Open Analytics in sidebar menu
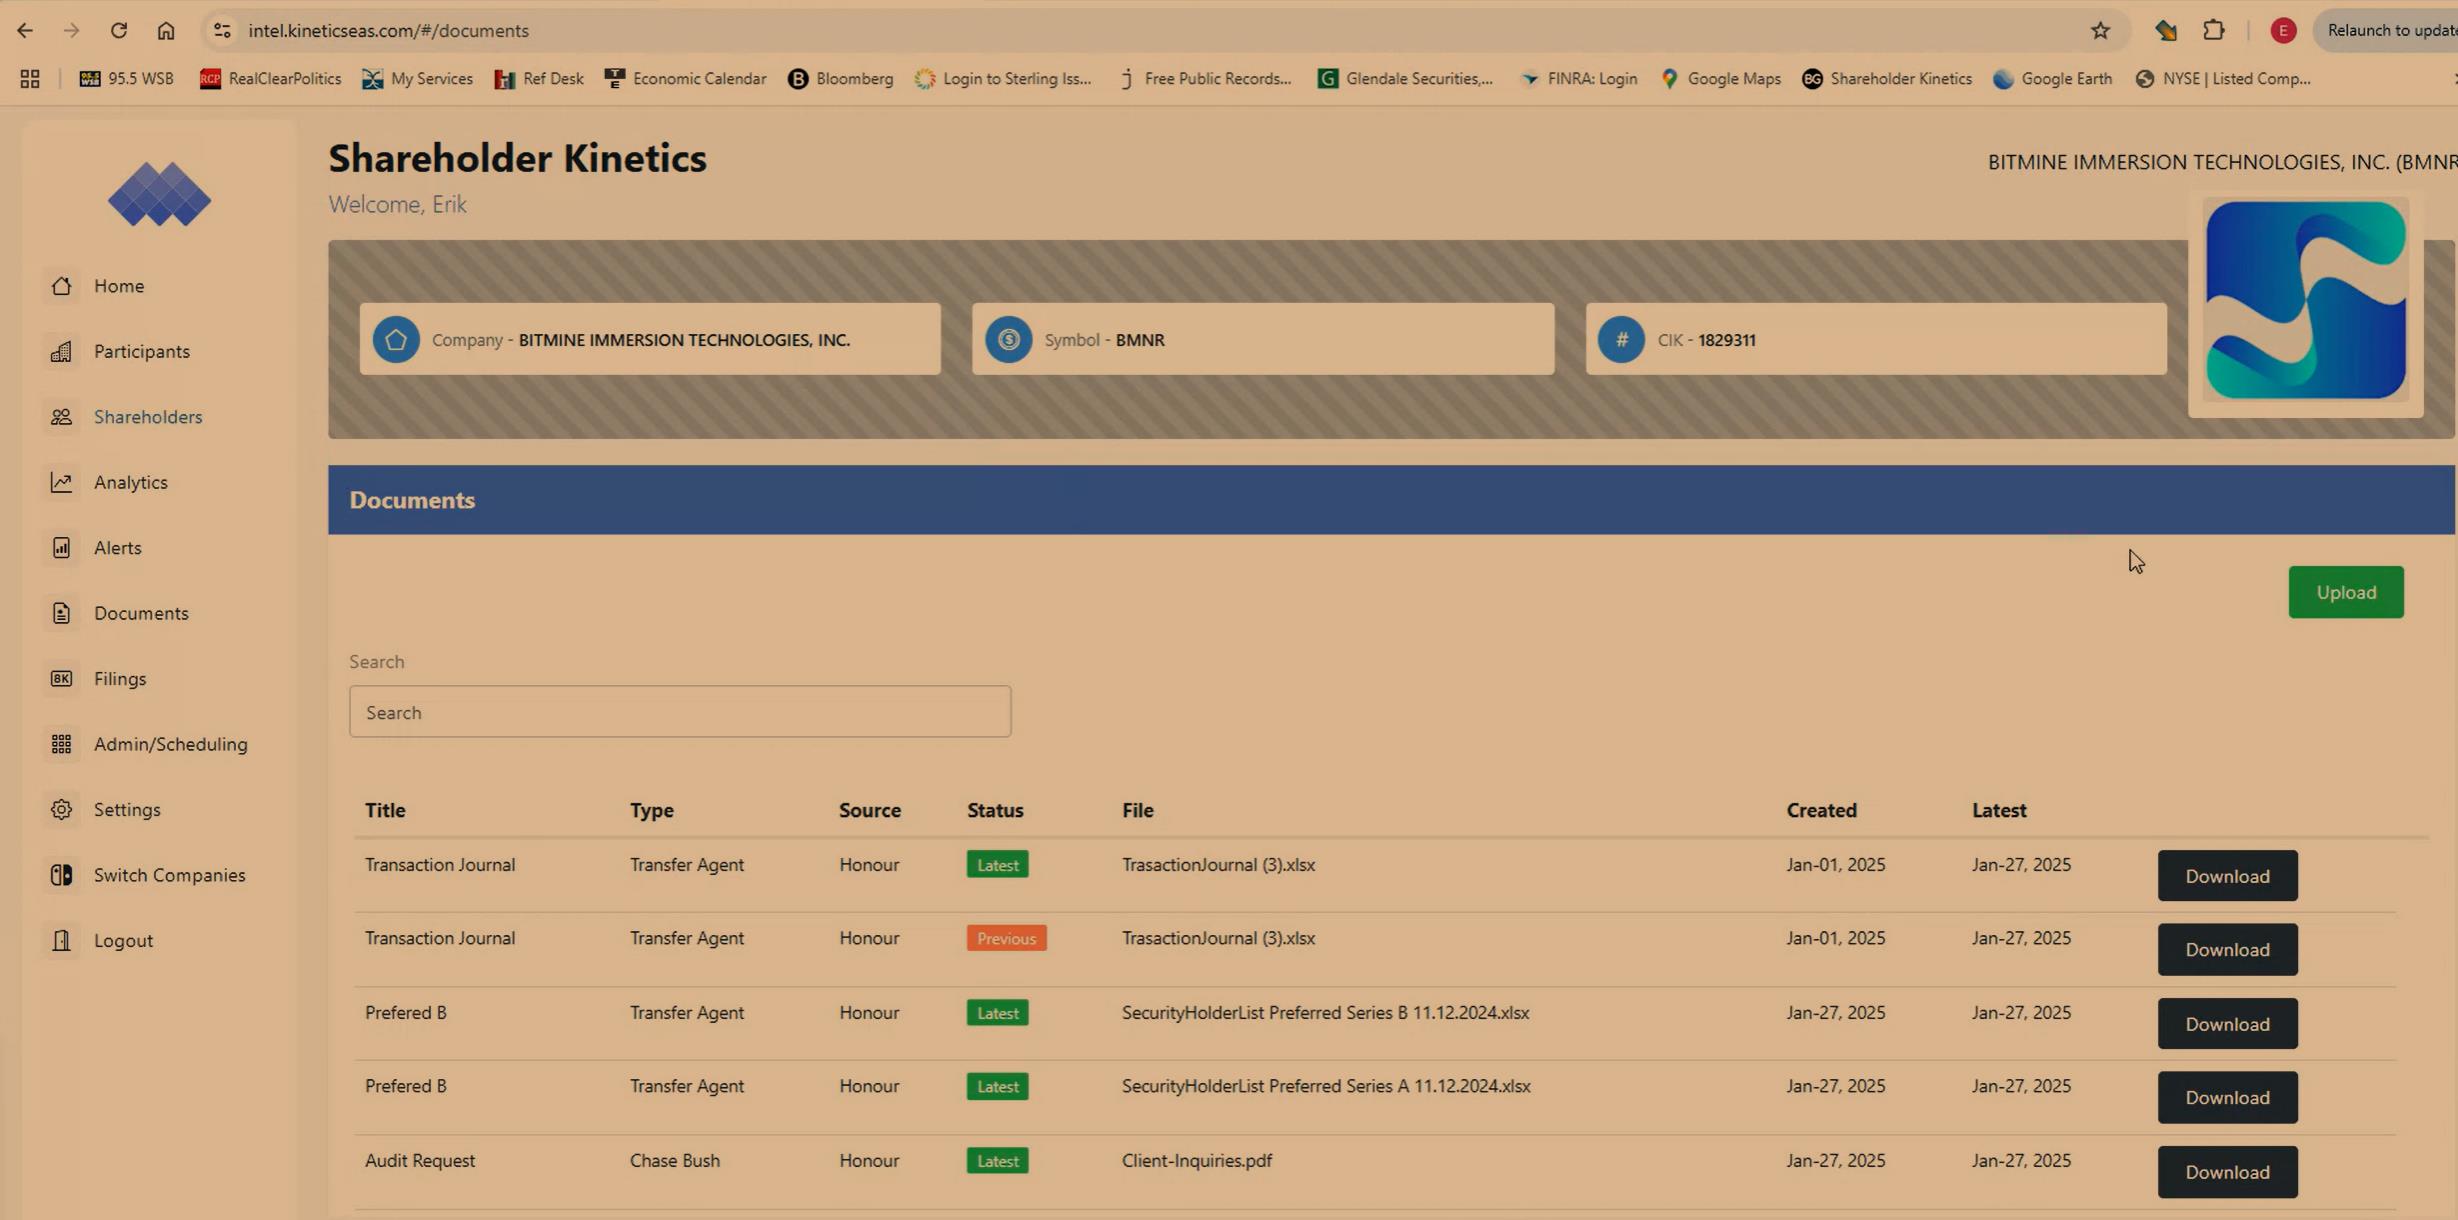The image size is (2458, 1220). (x=131, y=482)
